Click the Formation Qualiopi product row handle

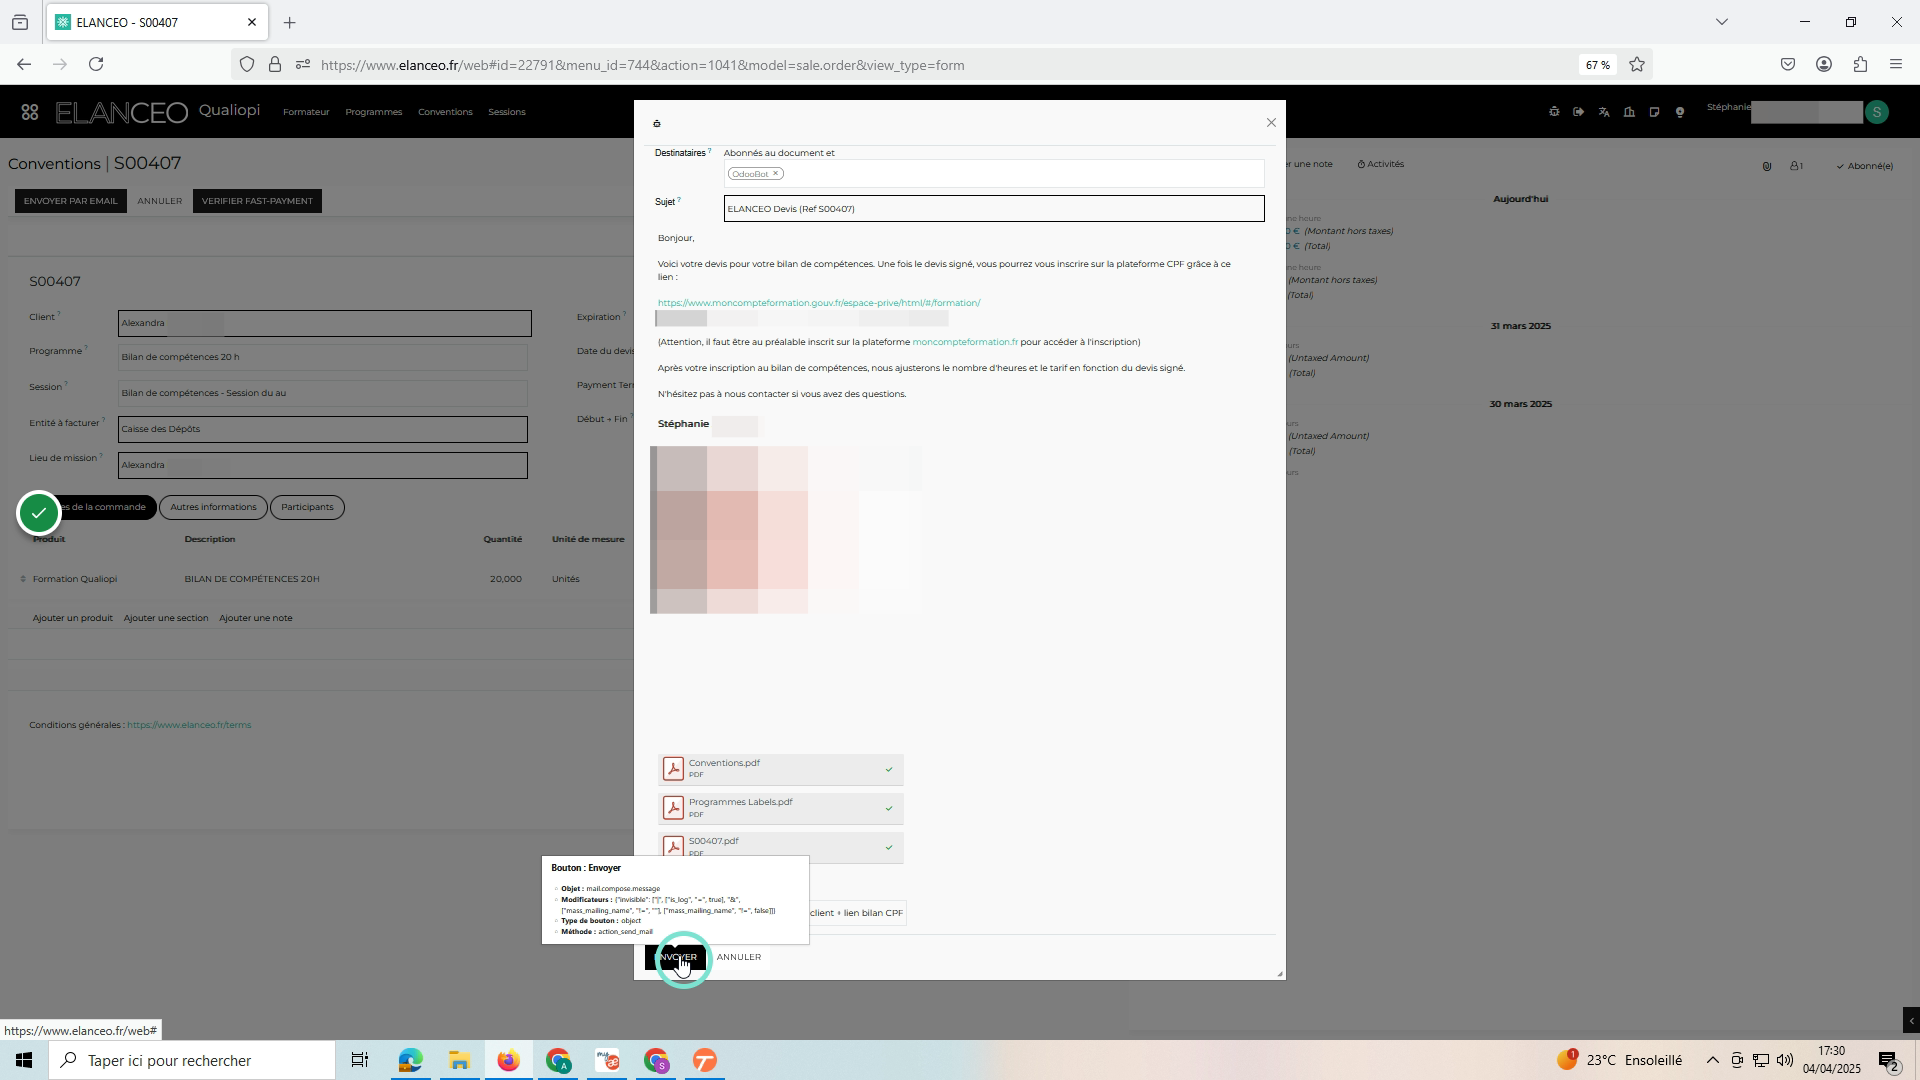coord(23,579)
